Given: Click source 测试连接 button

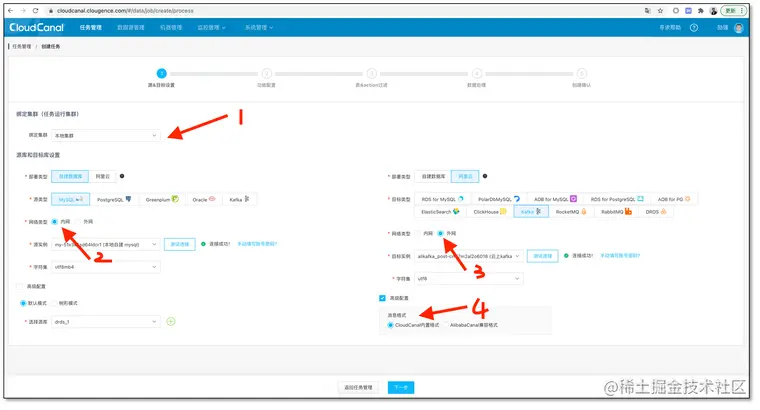Looking at the screenshot, I should [180, 244].
